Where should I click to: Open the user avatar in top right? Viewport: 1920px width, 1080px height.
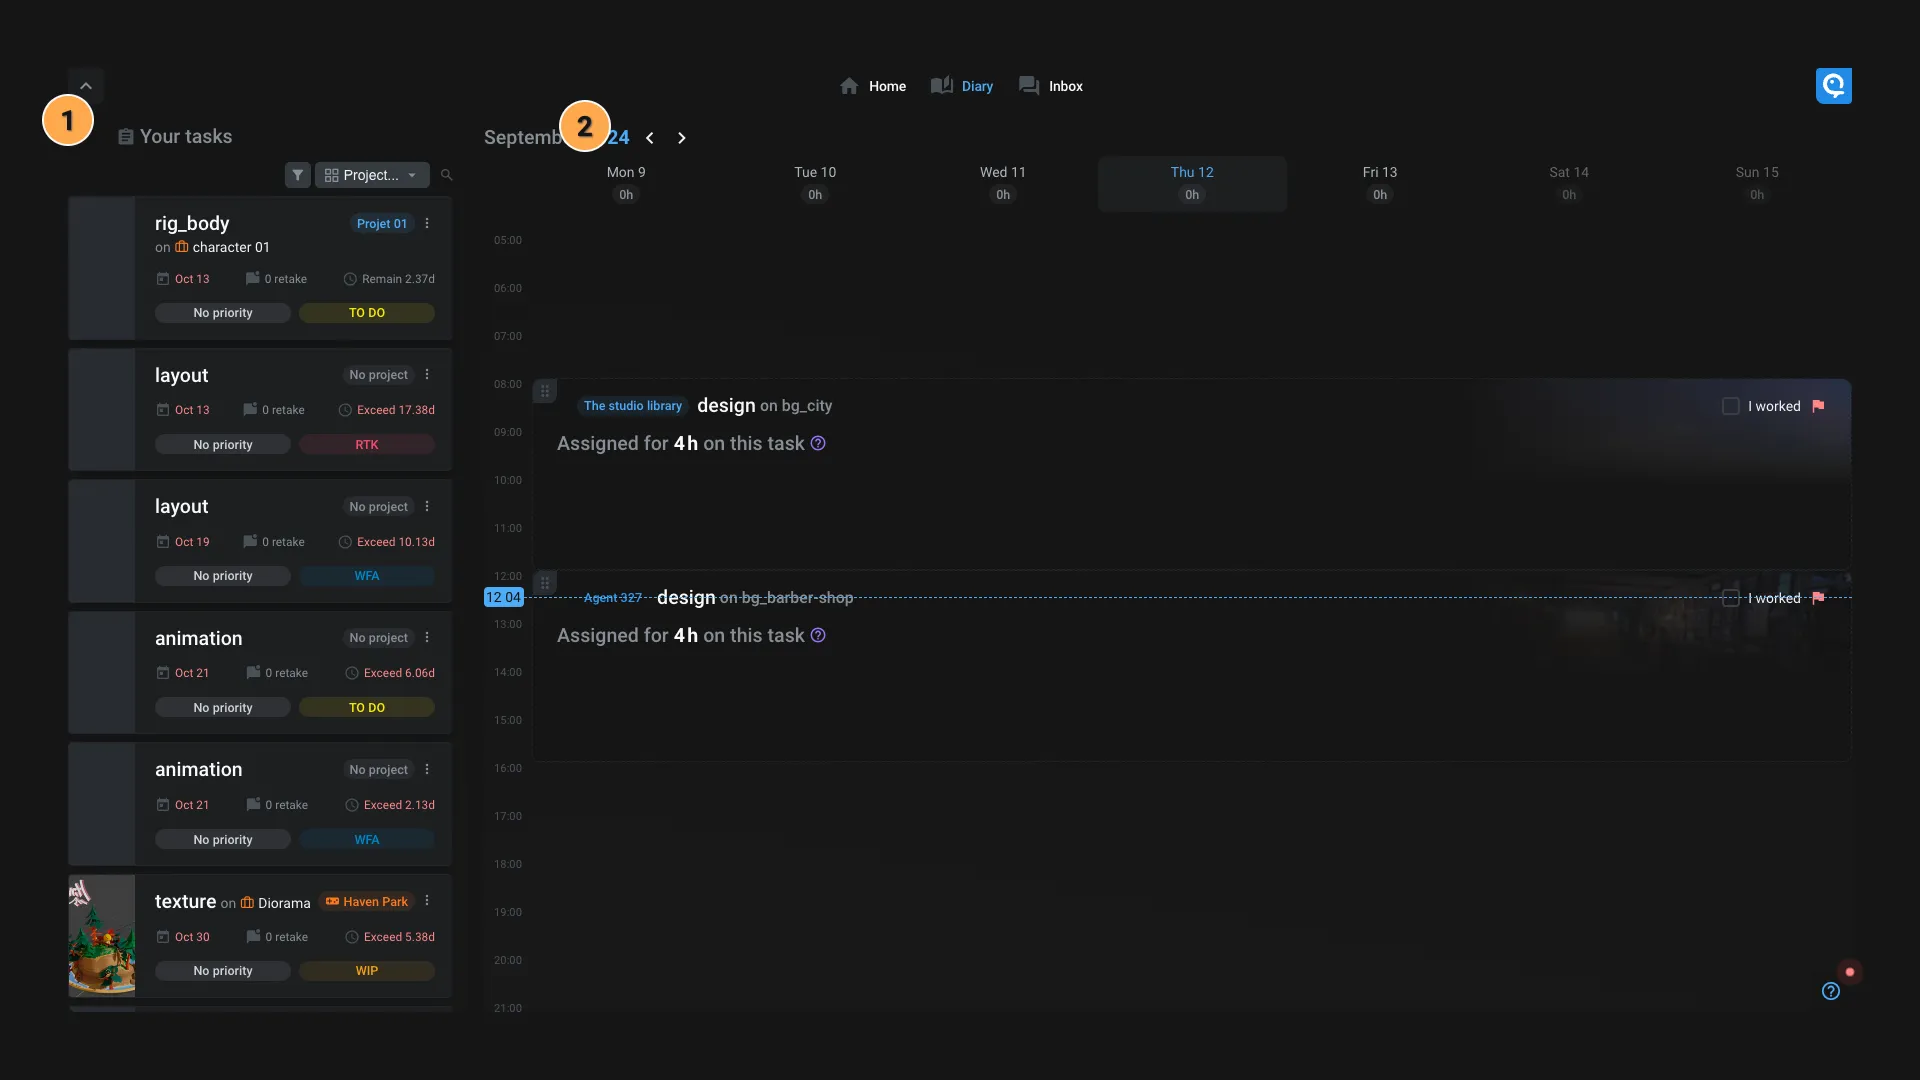pos(1833,86)
